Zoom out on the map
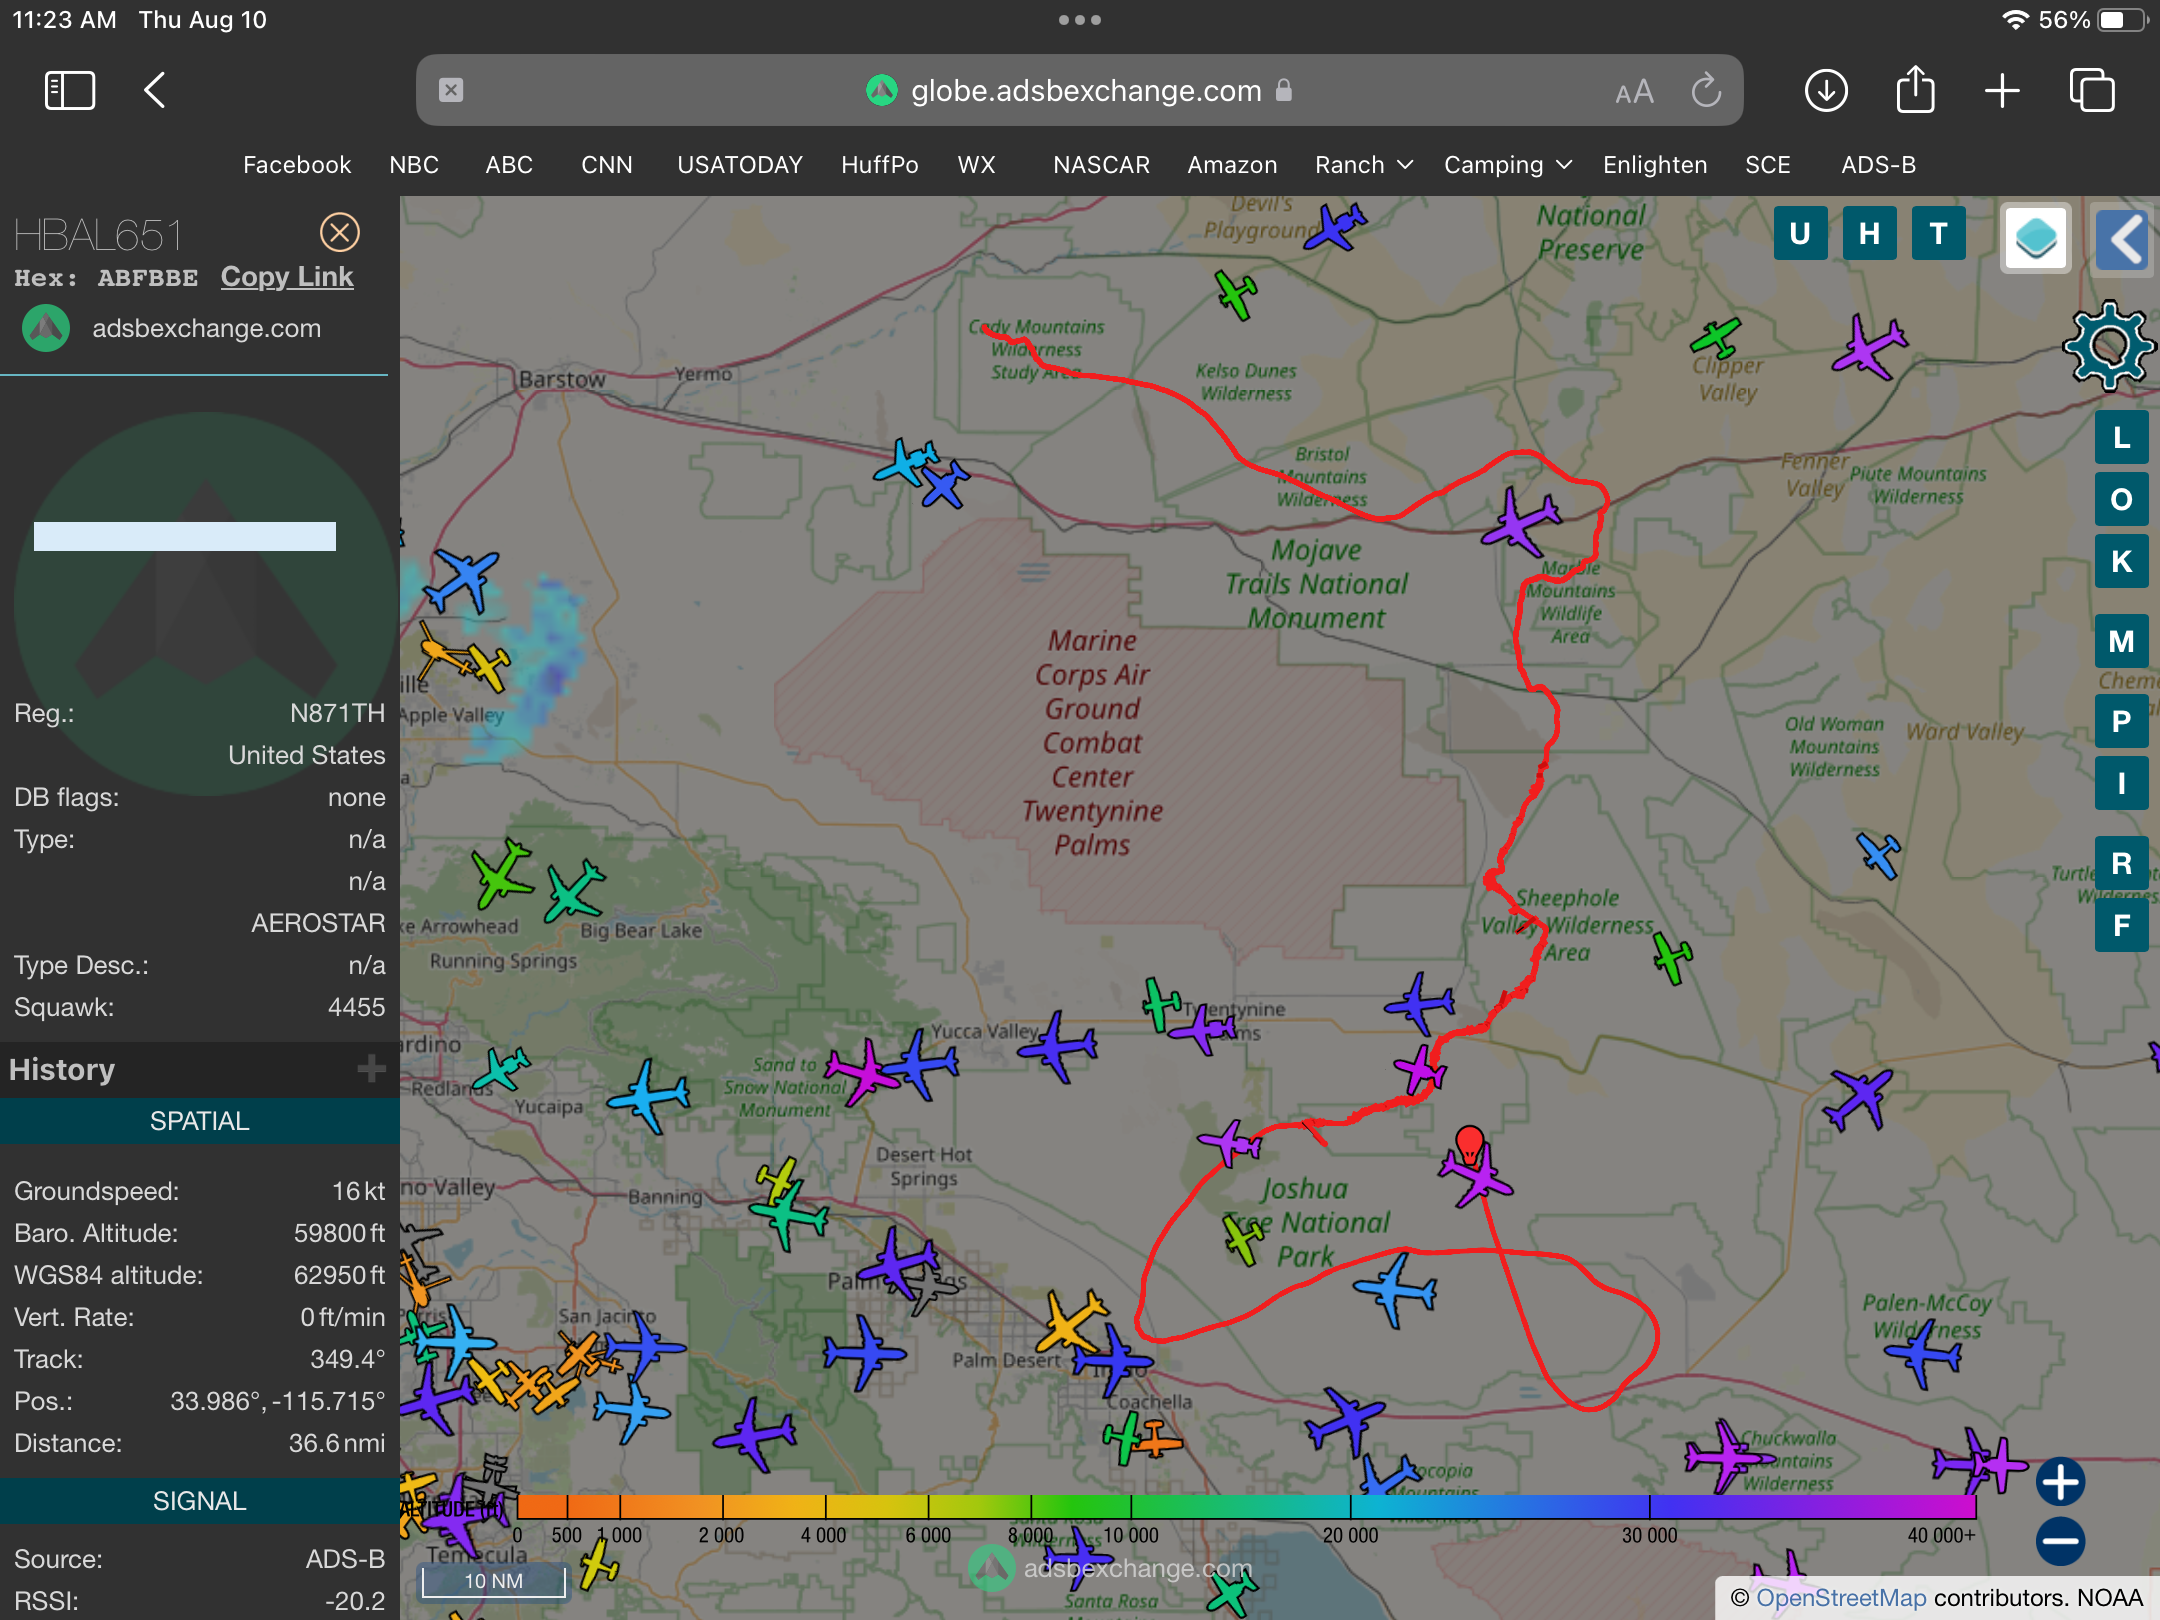Screen dimensions: 2160x1620 pos(2060,1542)
